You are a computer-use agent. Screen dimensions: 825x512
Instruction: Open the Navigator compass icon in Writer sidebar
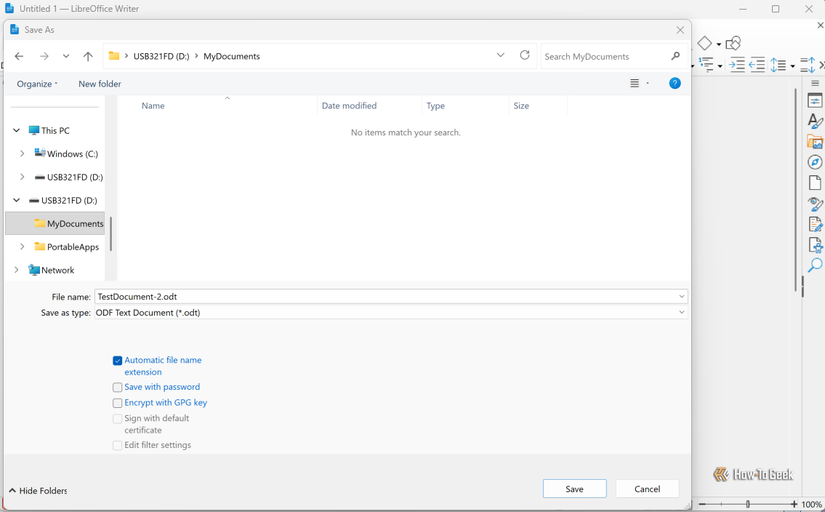coord(814,162)
